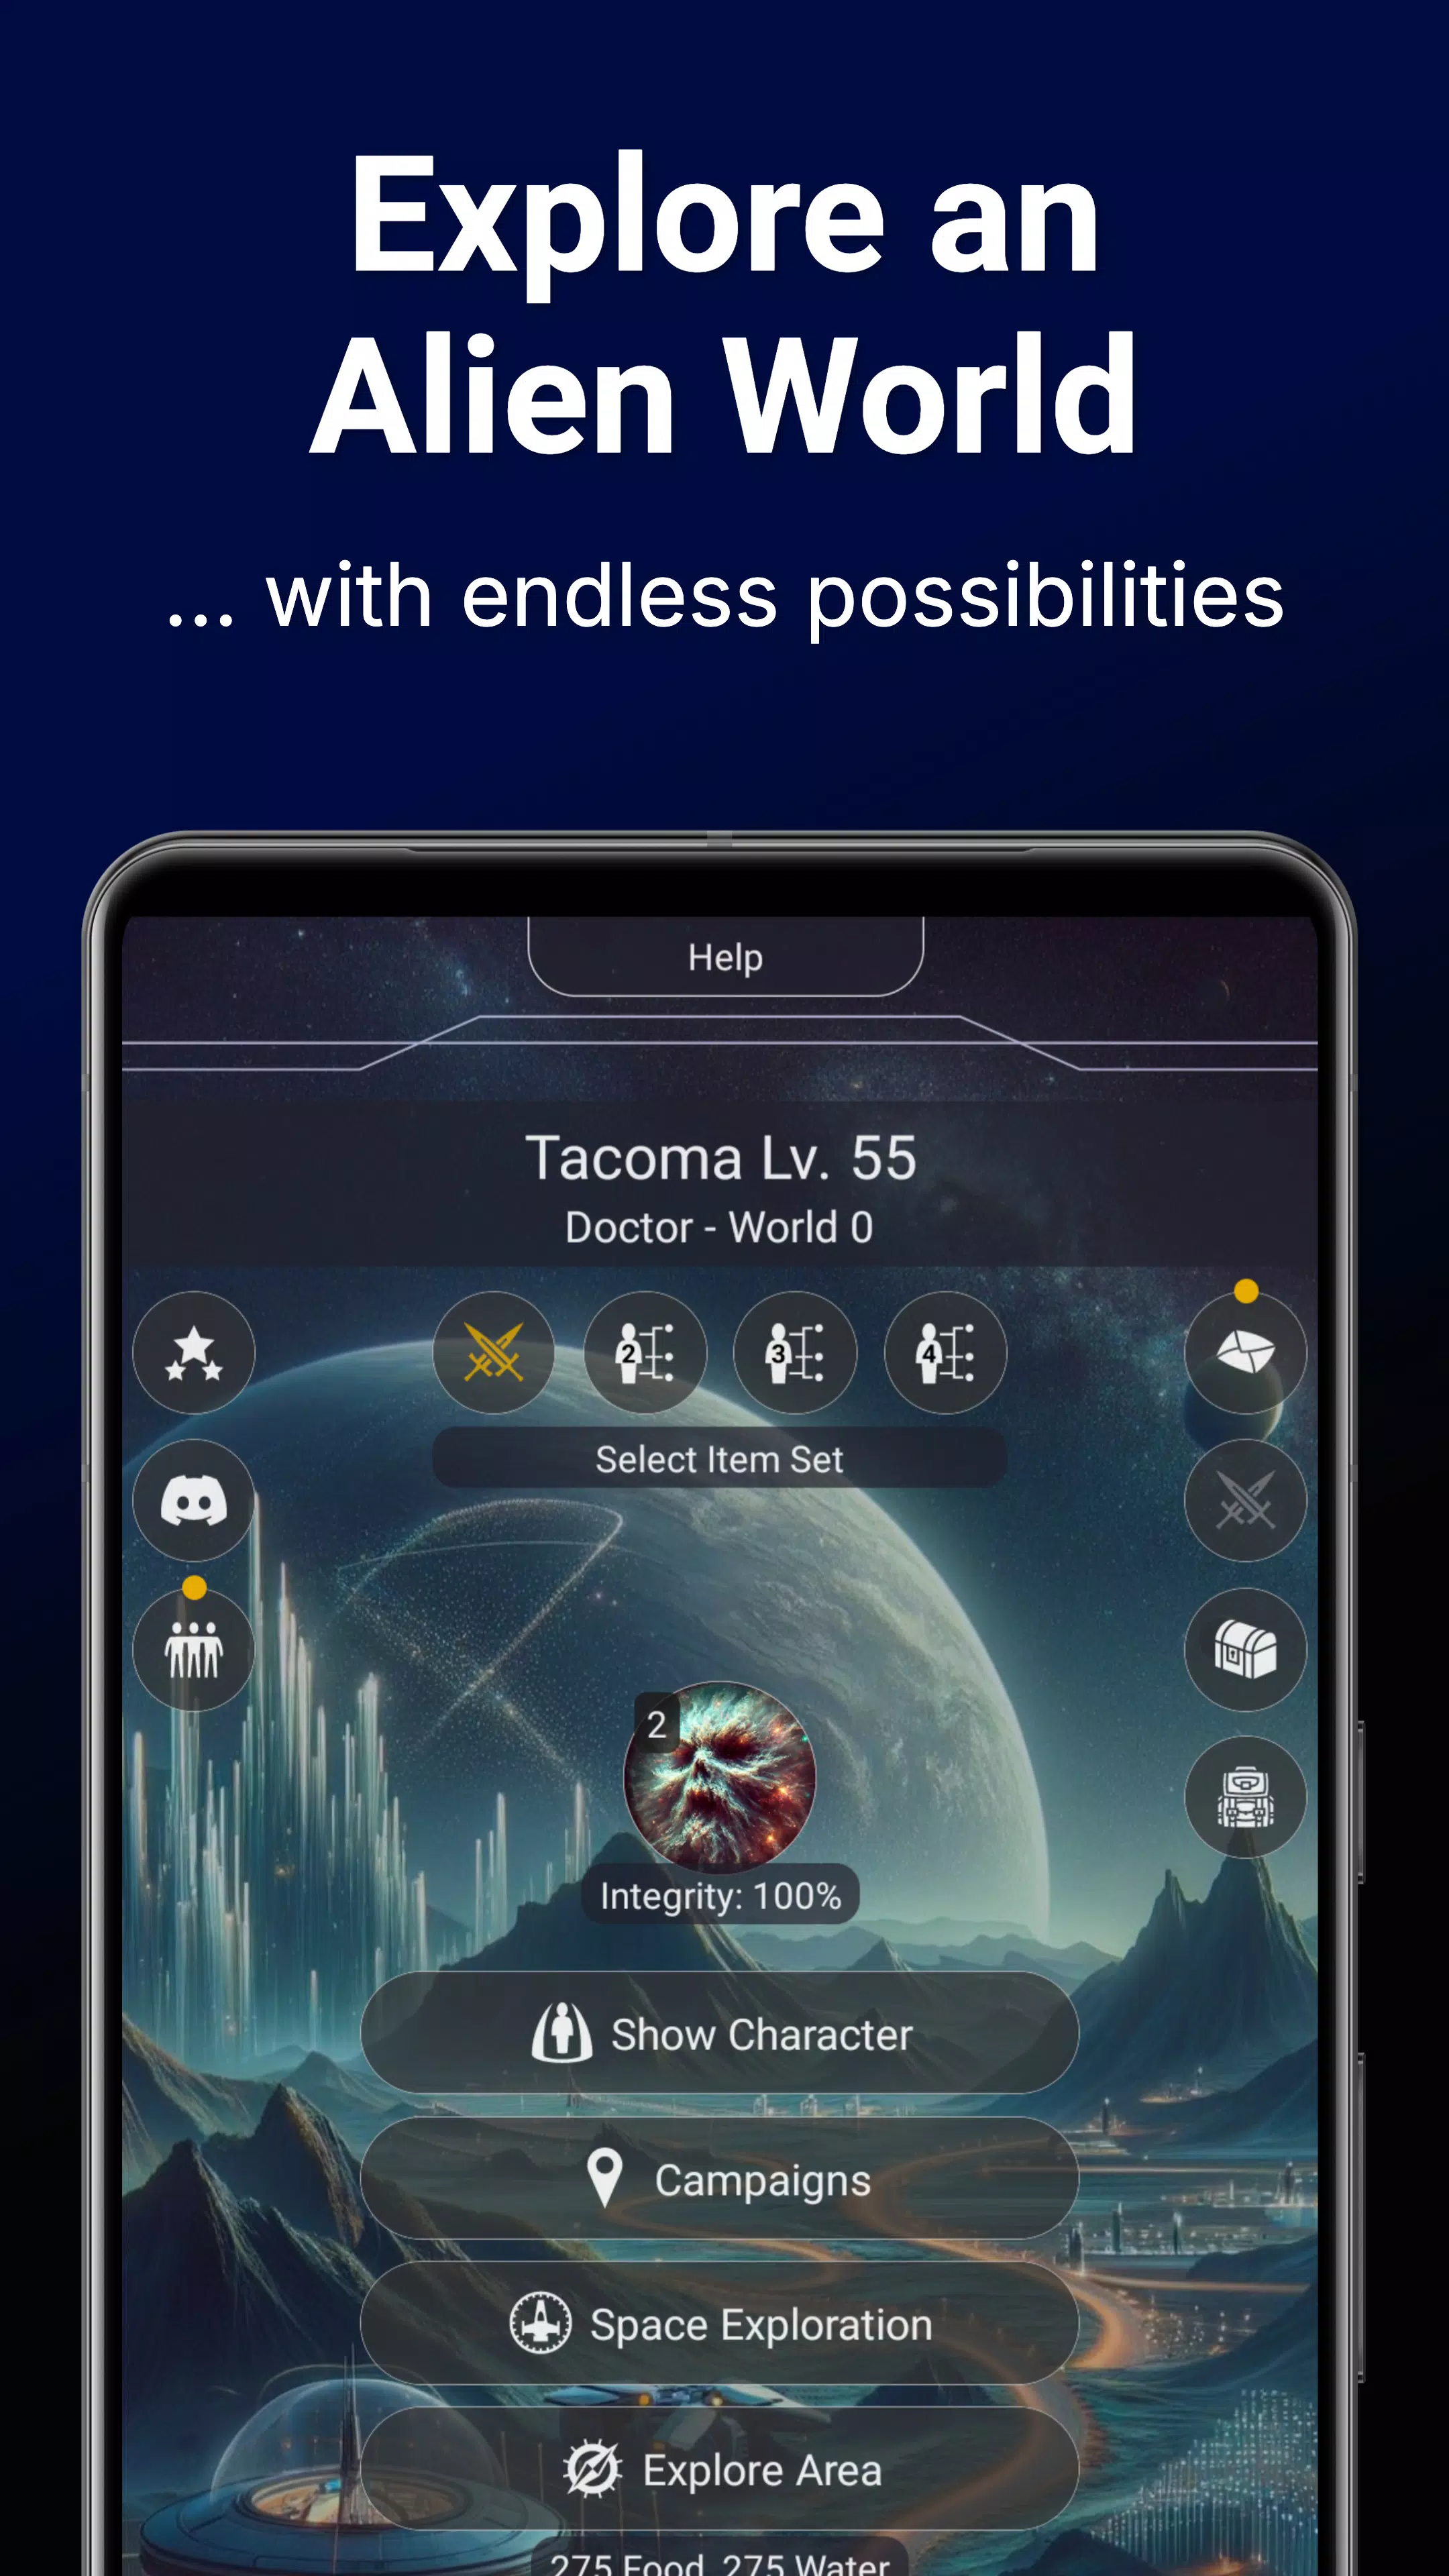Select item set slot 3
The image size is (1449, 2576).
point(794,1352)
